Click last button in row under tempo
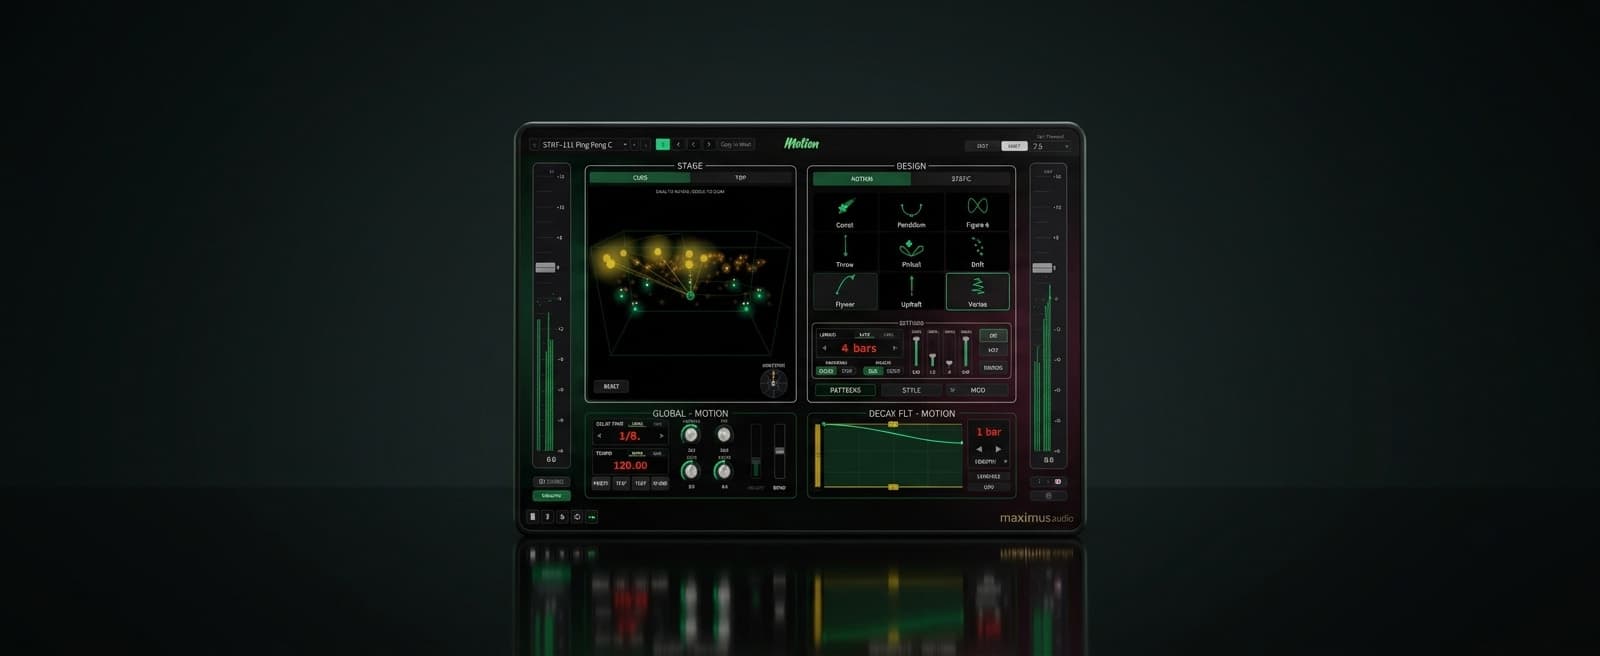Viewport: 1600px width, 656px height. coord(660,483)
